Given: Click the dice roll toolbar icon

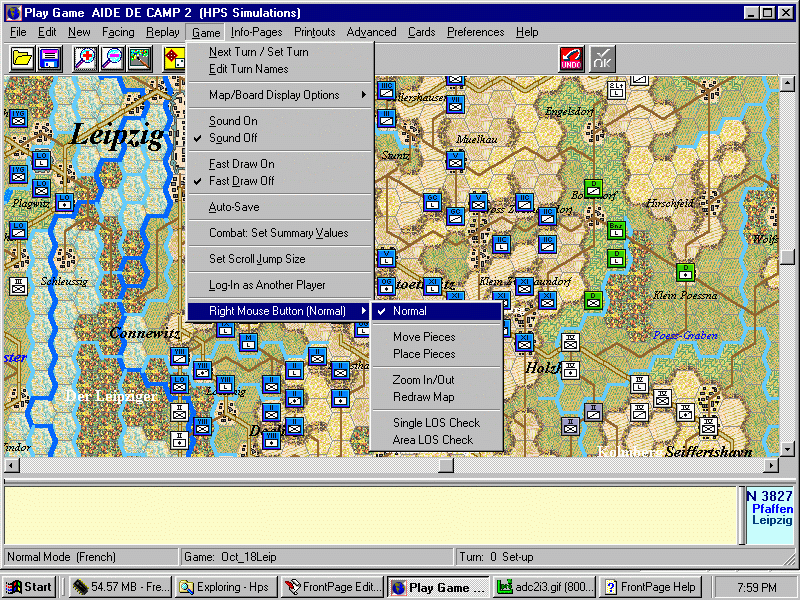Looking at the screenshot, I should tap(174, 59).
